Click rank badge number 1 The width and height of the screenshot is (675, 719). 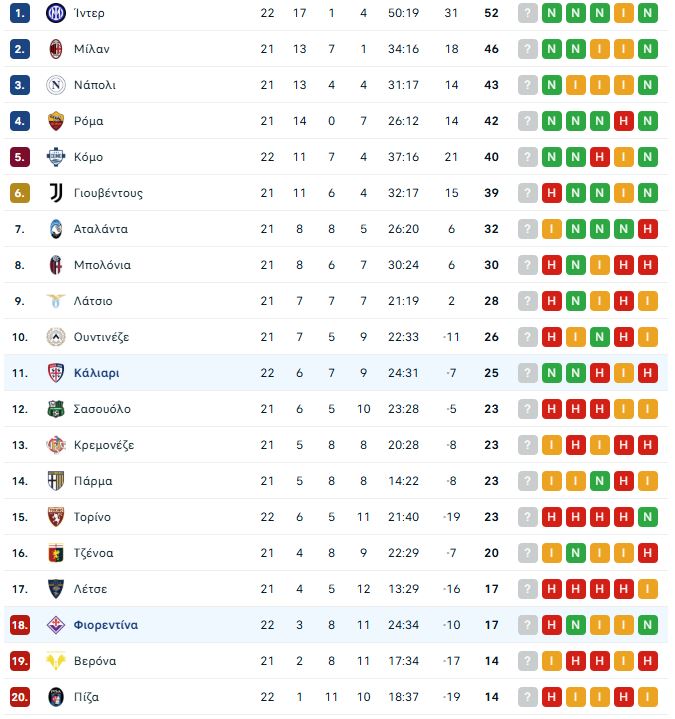click(20, 13)
